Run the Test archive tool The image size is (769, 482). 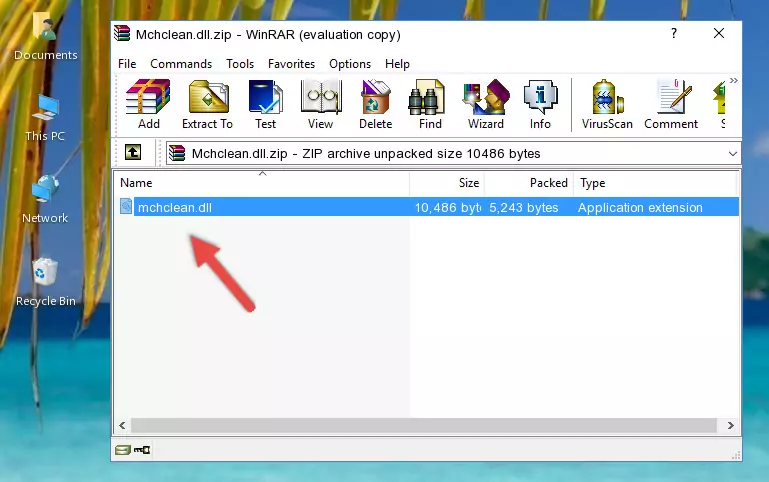coord(265,104)
